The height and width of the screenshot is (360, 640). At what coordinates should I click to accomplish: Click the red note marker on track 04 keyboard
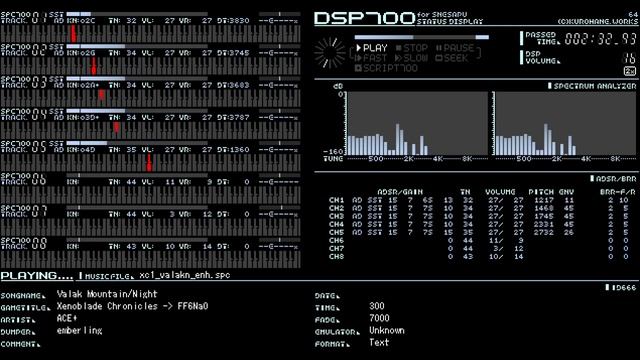tap(117, 127)
